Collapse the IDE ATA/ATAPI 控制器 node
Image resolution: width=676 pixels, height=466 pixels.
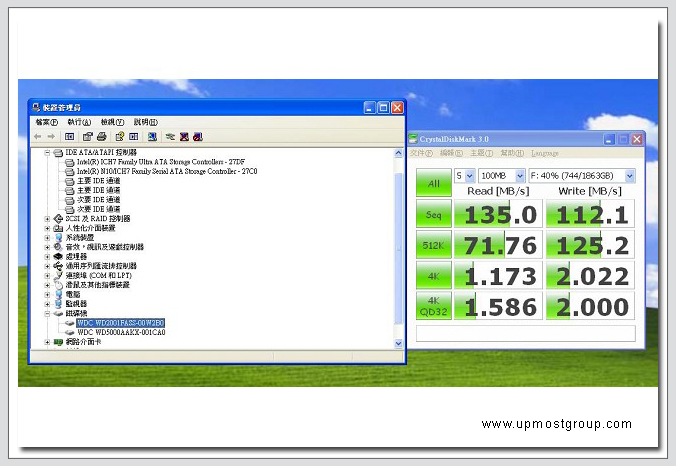[47, 153]
